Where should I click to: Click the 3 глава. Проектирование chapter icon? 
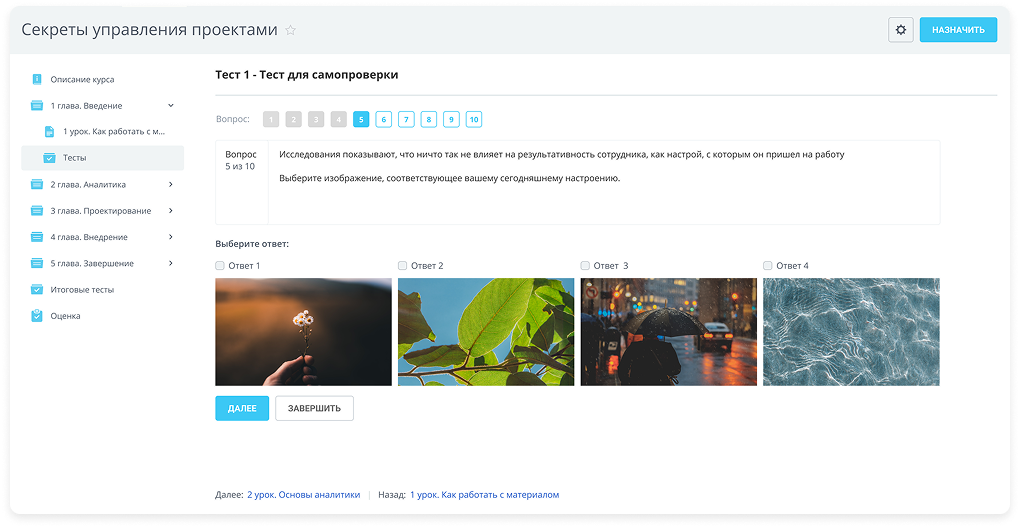(37, 211)
